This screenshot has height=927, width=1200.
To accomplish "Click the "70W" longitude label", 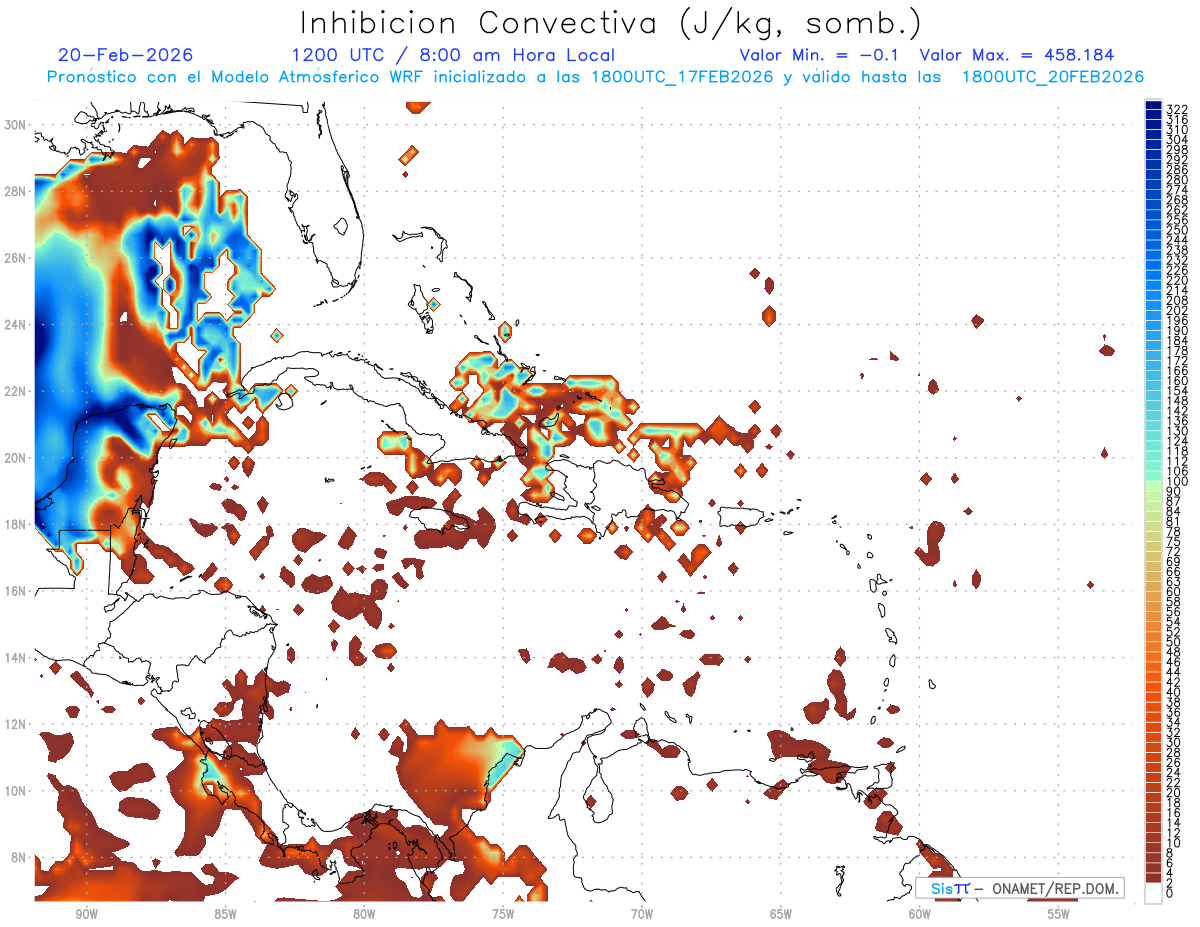I will 642,914.
